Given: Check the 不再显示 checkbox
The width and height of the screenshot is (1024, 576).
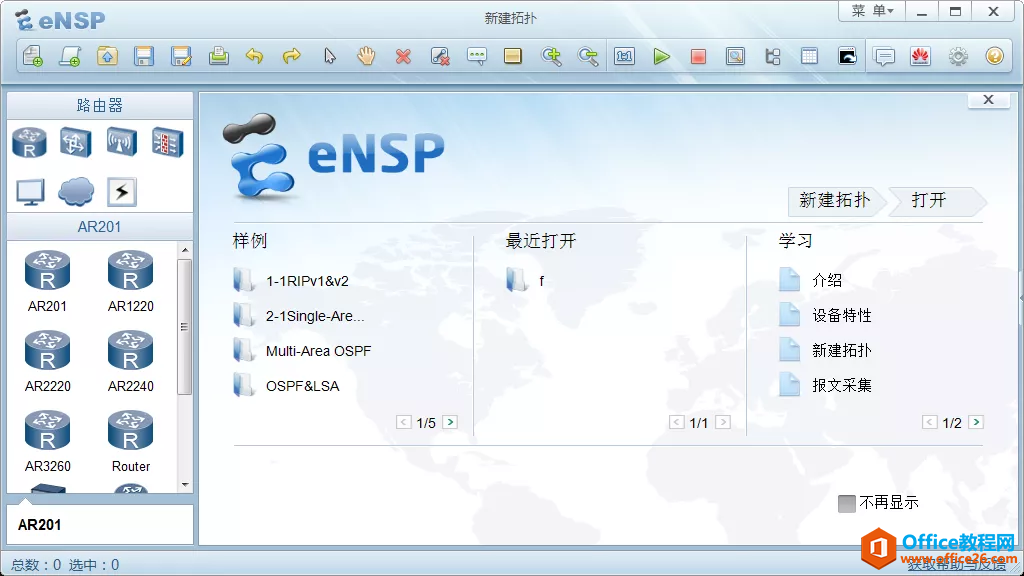Looking at the screenshot, I should tap(847, 504).
